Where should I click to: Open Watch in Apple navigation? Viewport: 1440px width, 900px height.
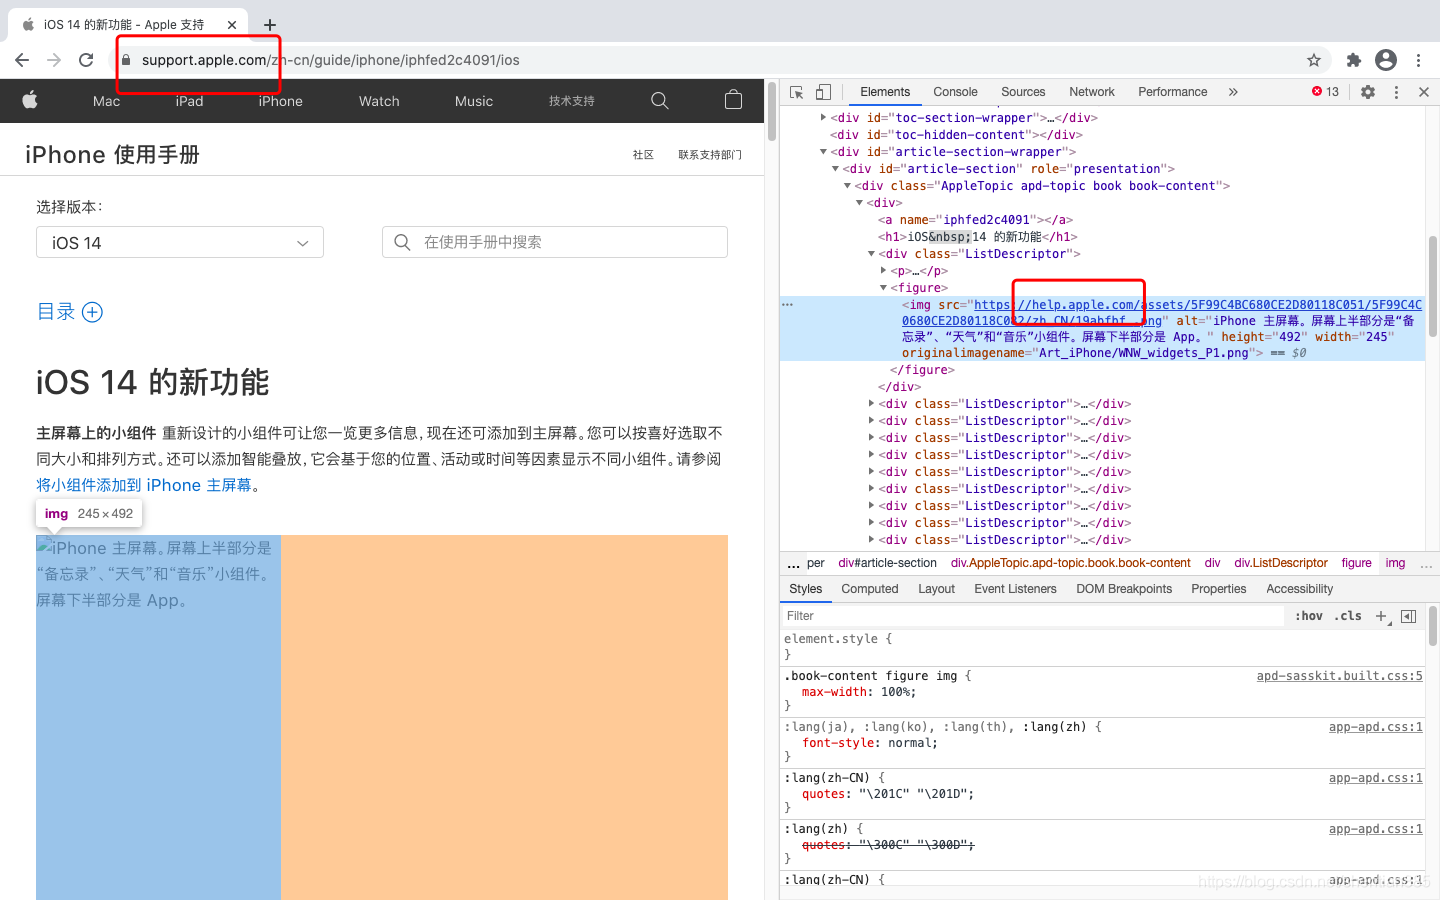pyautogui.click(x=379, y=101)
